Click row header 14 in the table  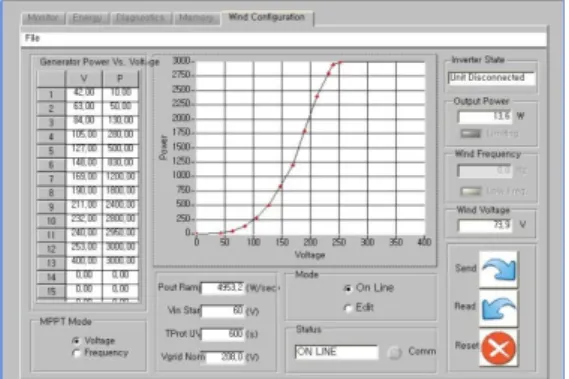pos(51,277)
